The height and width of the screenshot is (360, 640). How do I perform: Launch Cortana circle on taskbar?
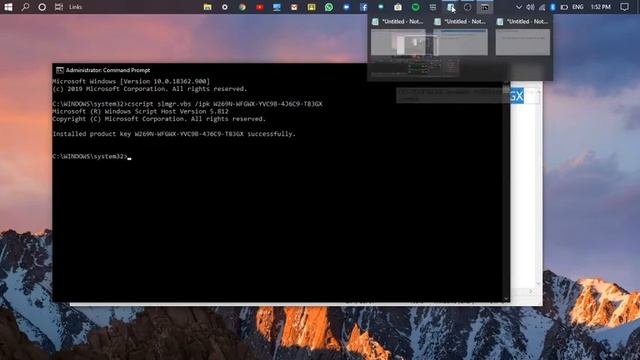click(x=42, y=7)
